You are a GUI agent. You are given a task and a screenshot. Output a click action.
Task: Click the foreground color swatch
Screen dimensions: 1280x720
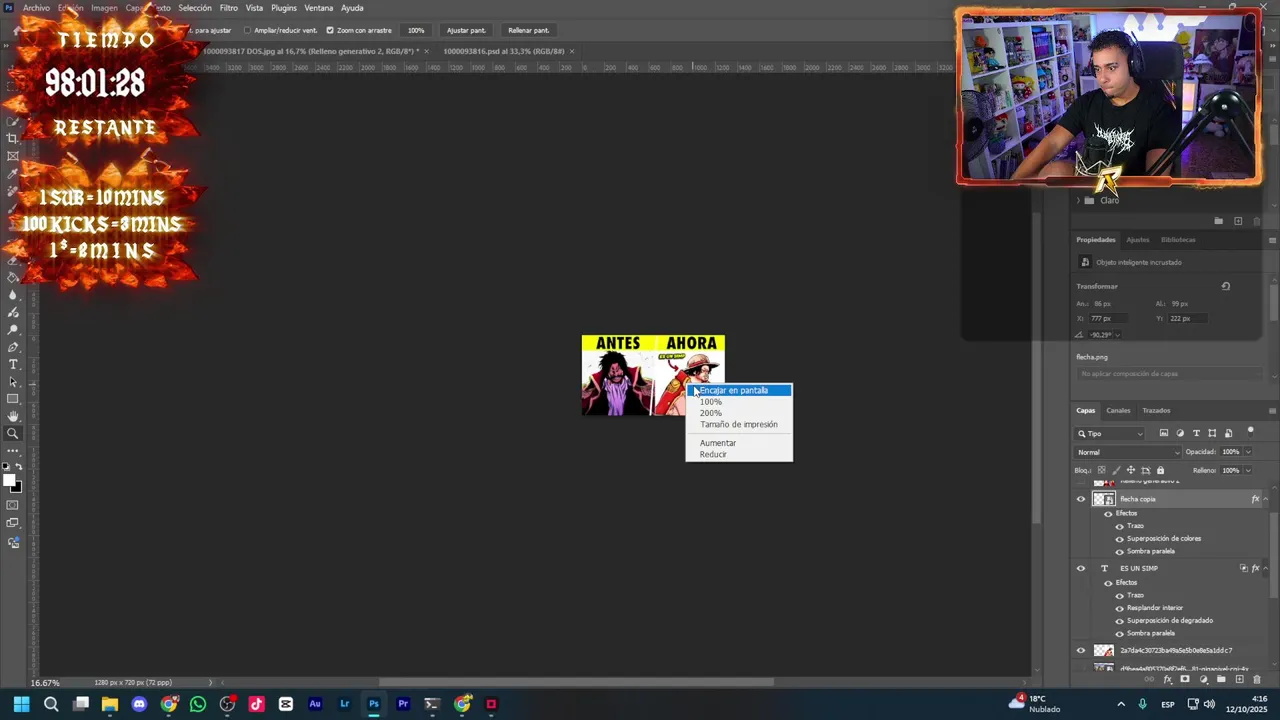point(9,480)
